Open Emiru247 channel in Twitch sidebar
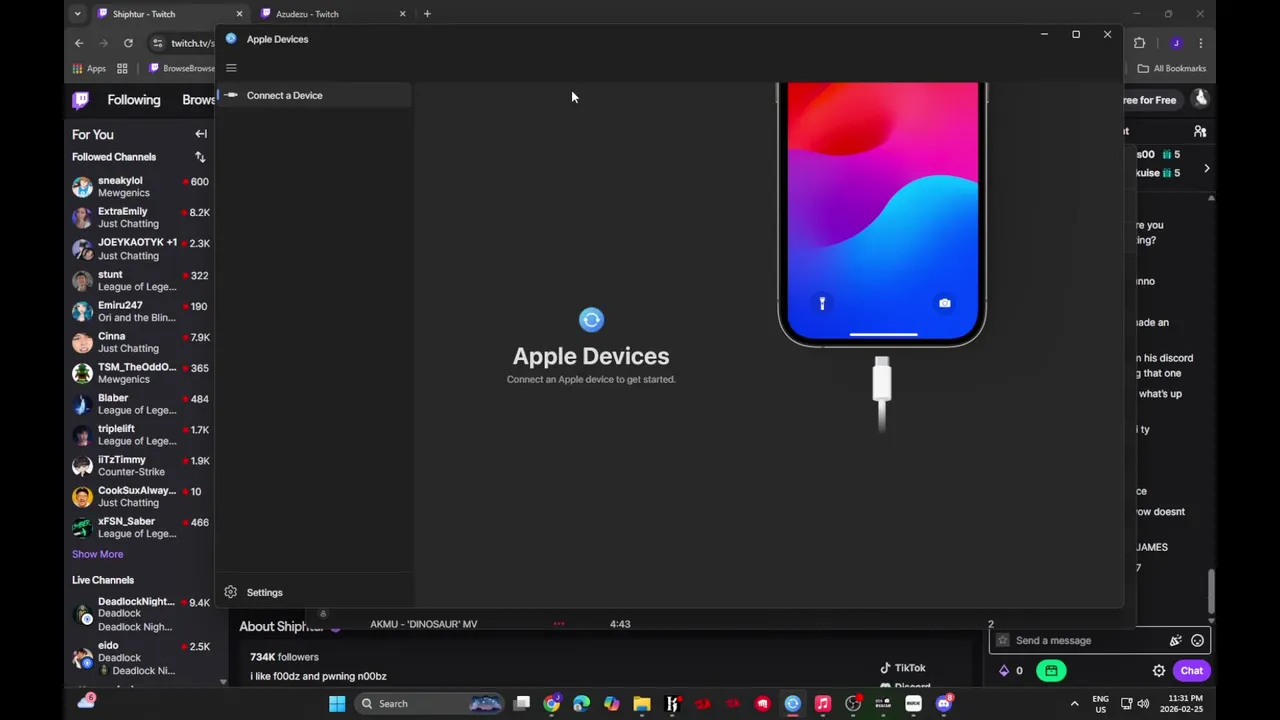 (x=140, y=311)
